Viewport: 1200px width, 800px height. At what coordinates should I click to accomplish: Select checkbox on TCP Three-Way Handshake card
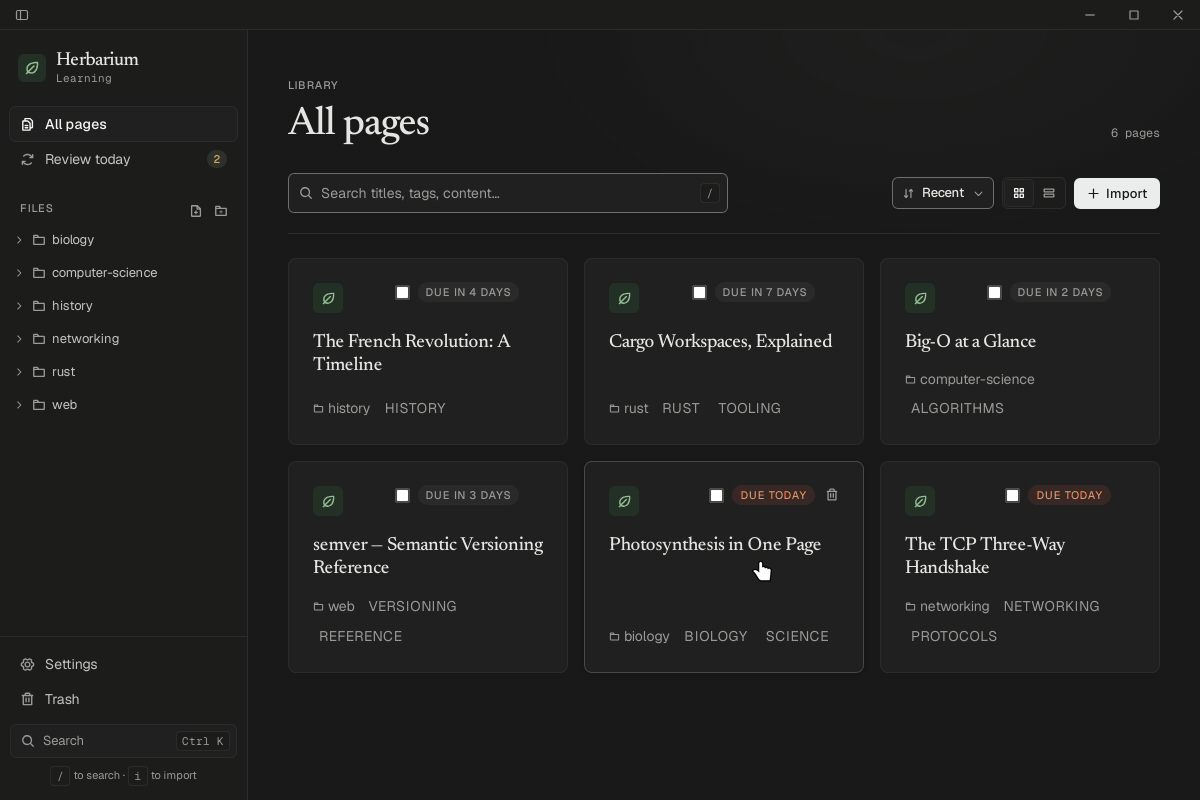1012,495
